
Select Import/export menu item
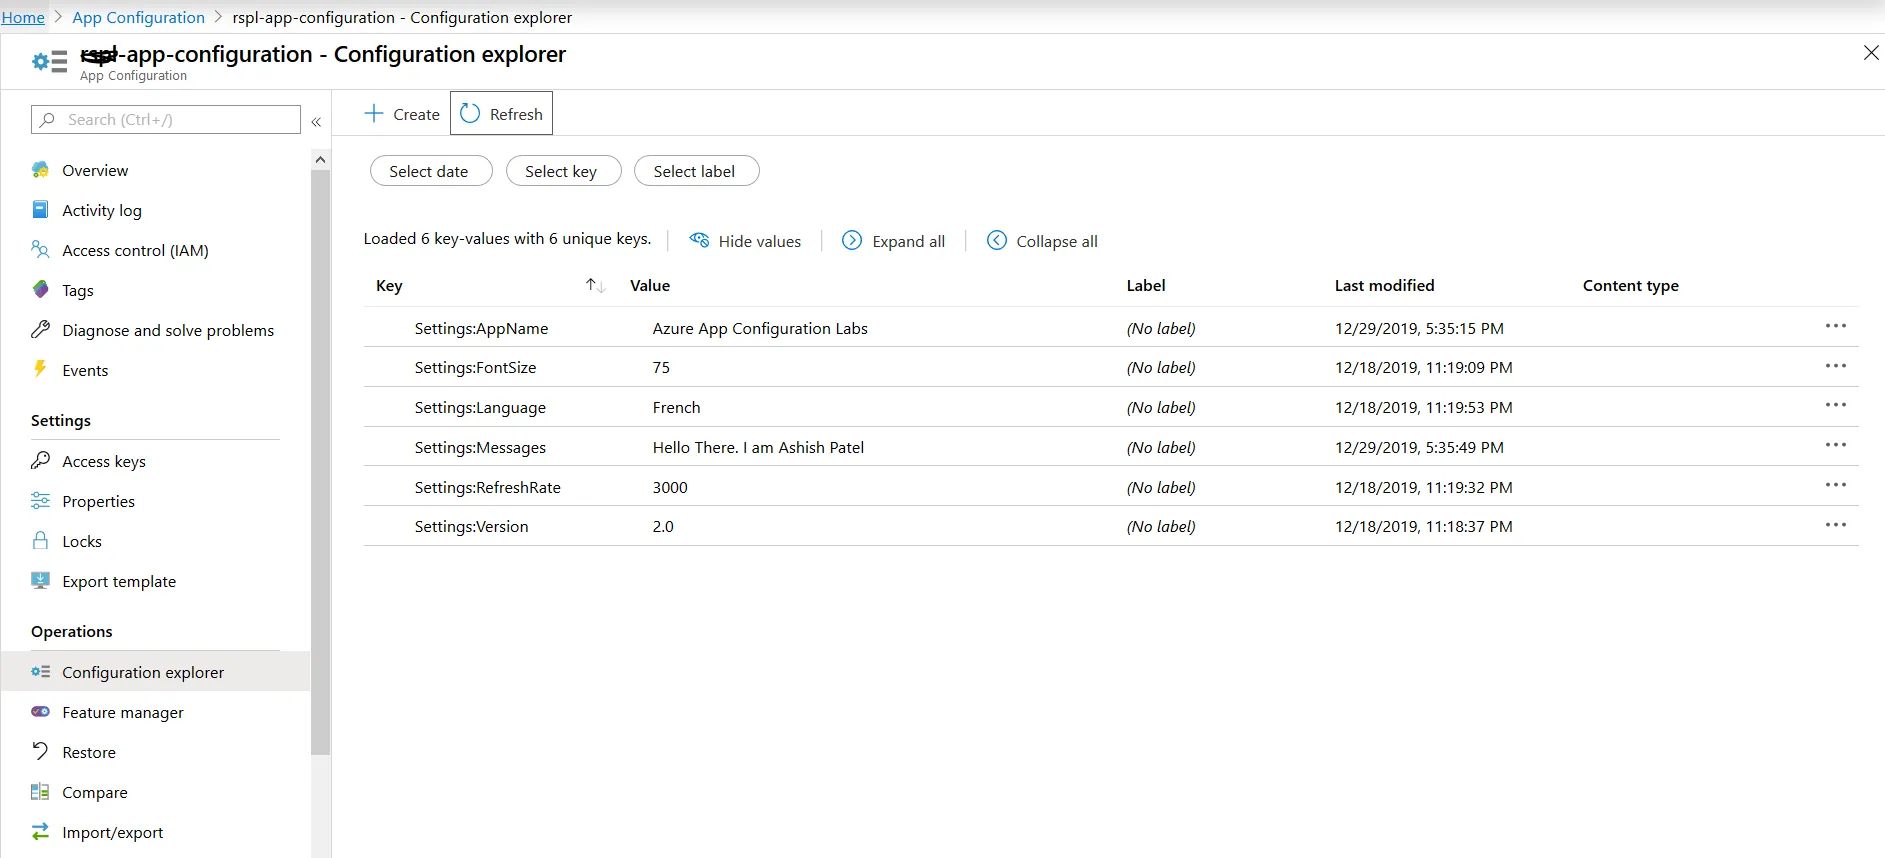pyautogui.click(x=113, y=832)
